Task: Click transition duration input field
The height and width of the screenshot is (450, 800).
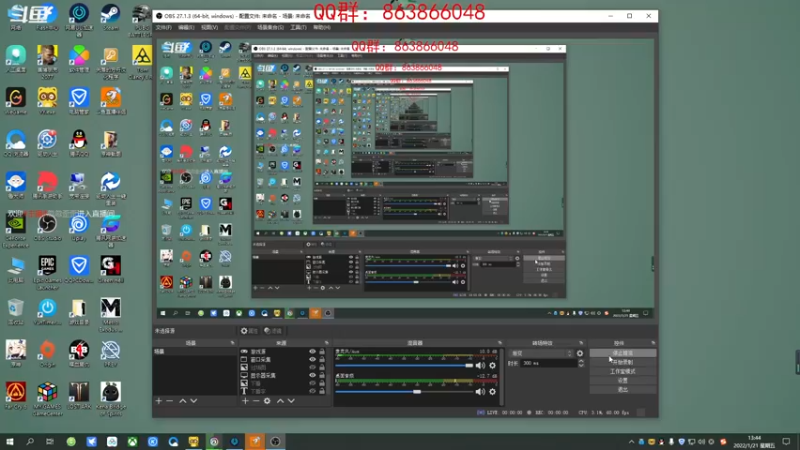Action: point(548,363)
